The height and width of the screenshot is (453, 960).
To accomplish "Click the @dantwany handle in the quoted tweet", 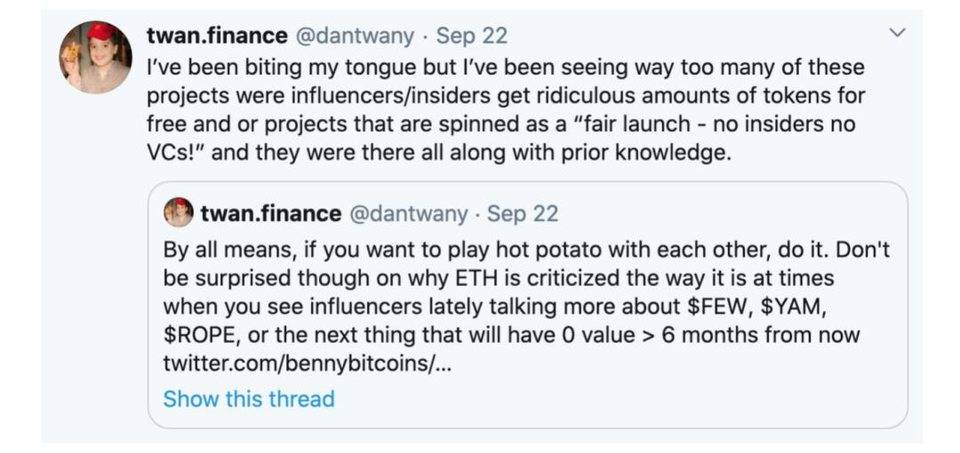I will (406, 214).
